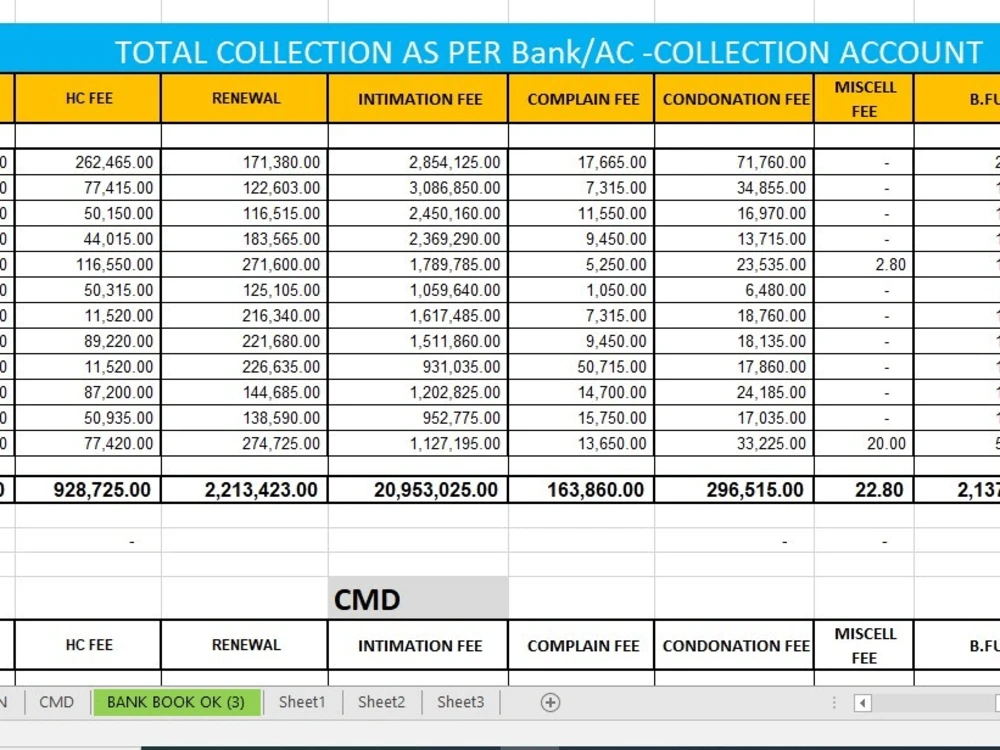The width and height of the screenshot is (1000, 750).
Task: Select renewal total 2,213,423.00
Action: (x=245, y=489)
